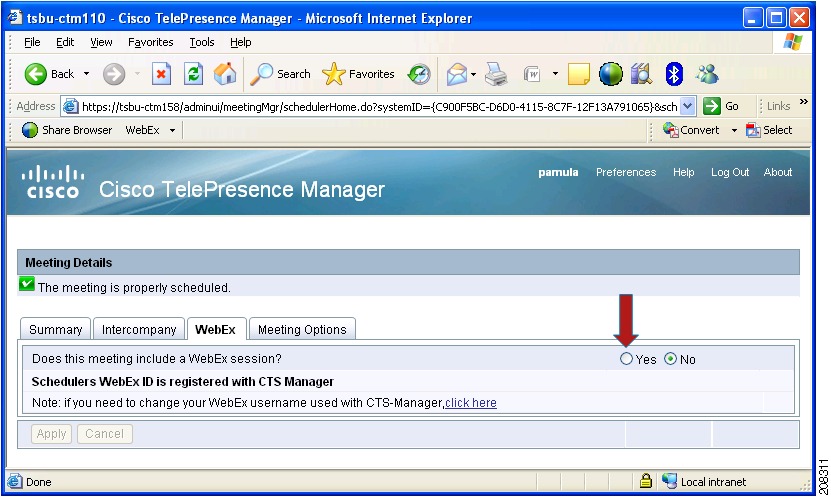Screen dimensions: 831x497
Task: Open the address bar URL dropdown
Action: (x=687, y=106)
